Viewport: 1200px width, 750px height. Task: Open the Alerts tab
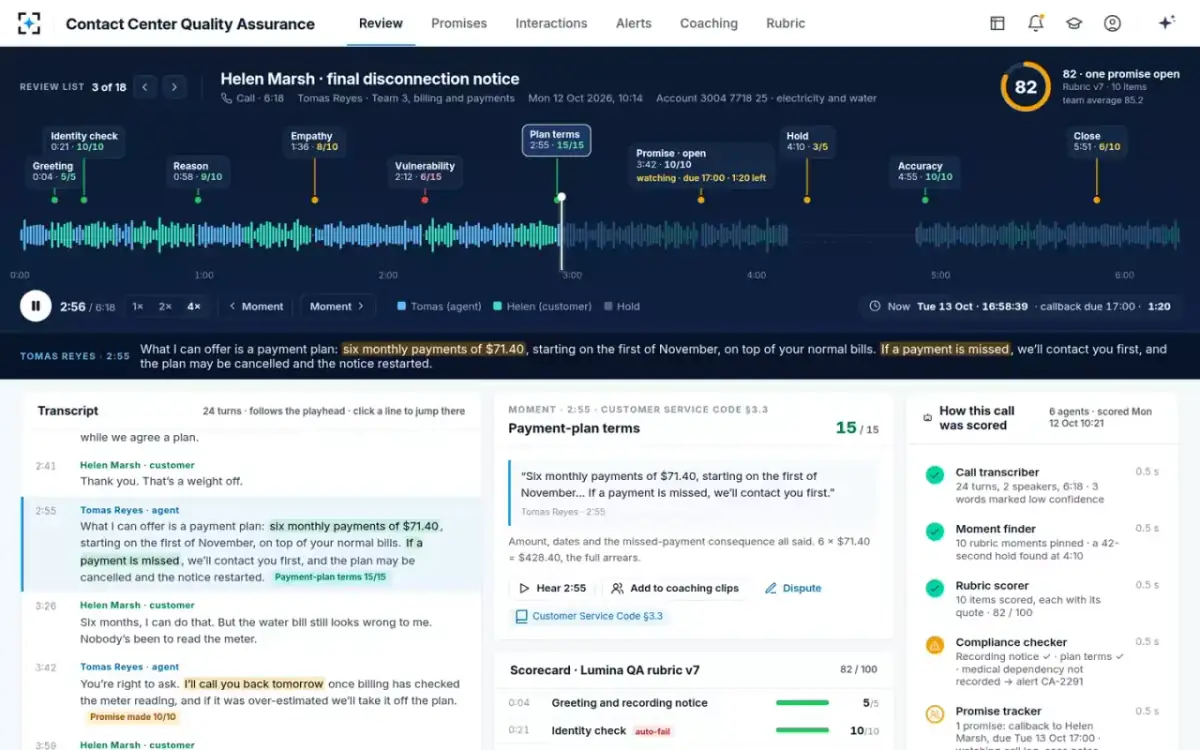(634, 23)
